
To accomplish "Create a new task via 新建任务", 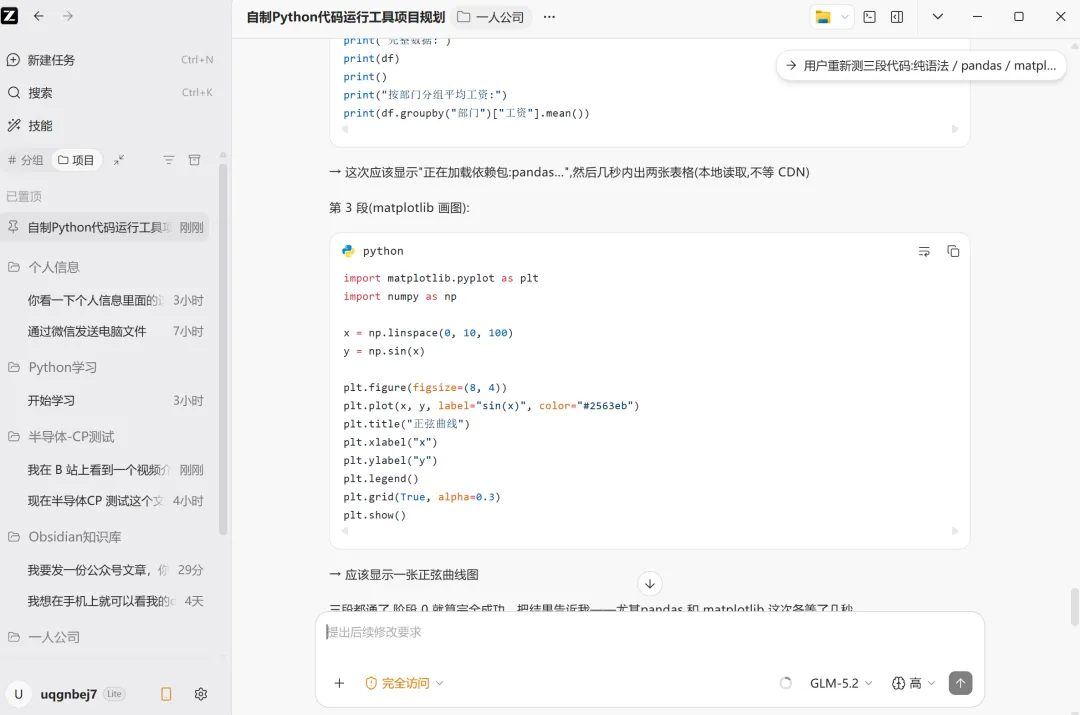I will 110,60.
